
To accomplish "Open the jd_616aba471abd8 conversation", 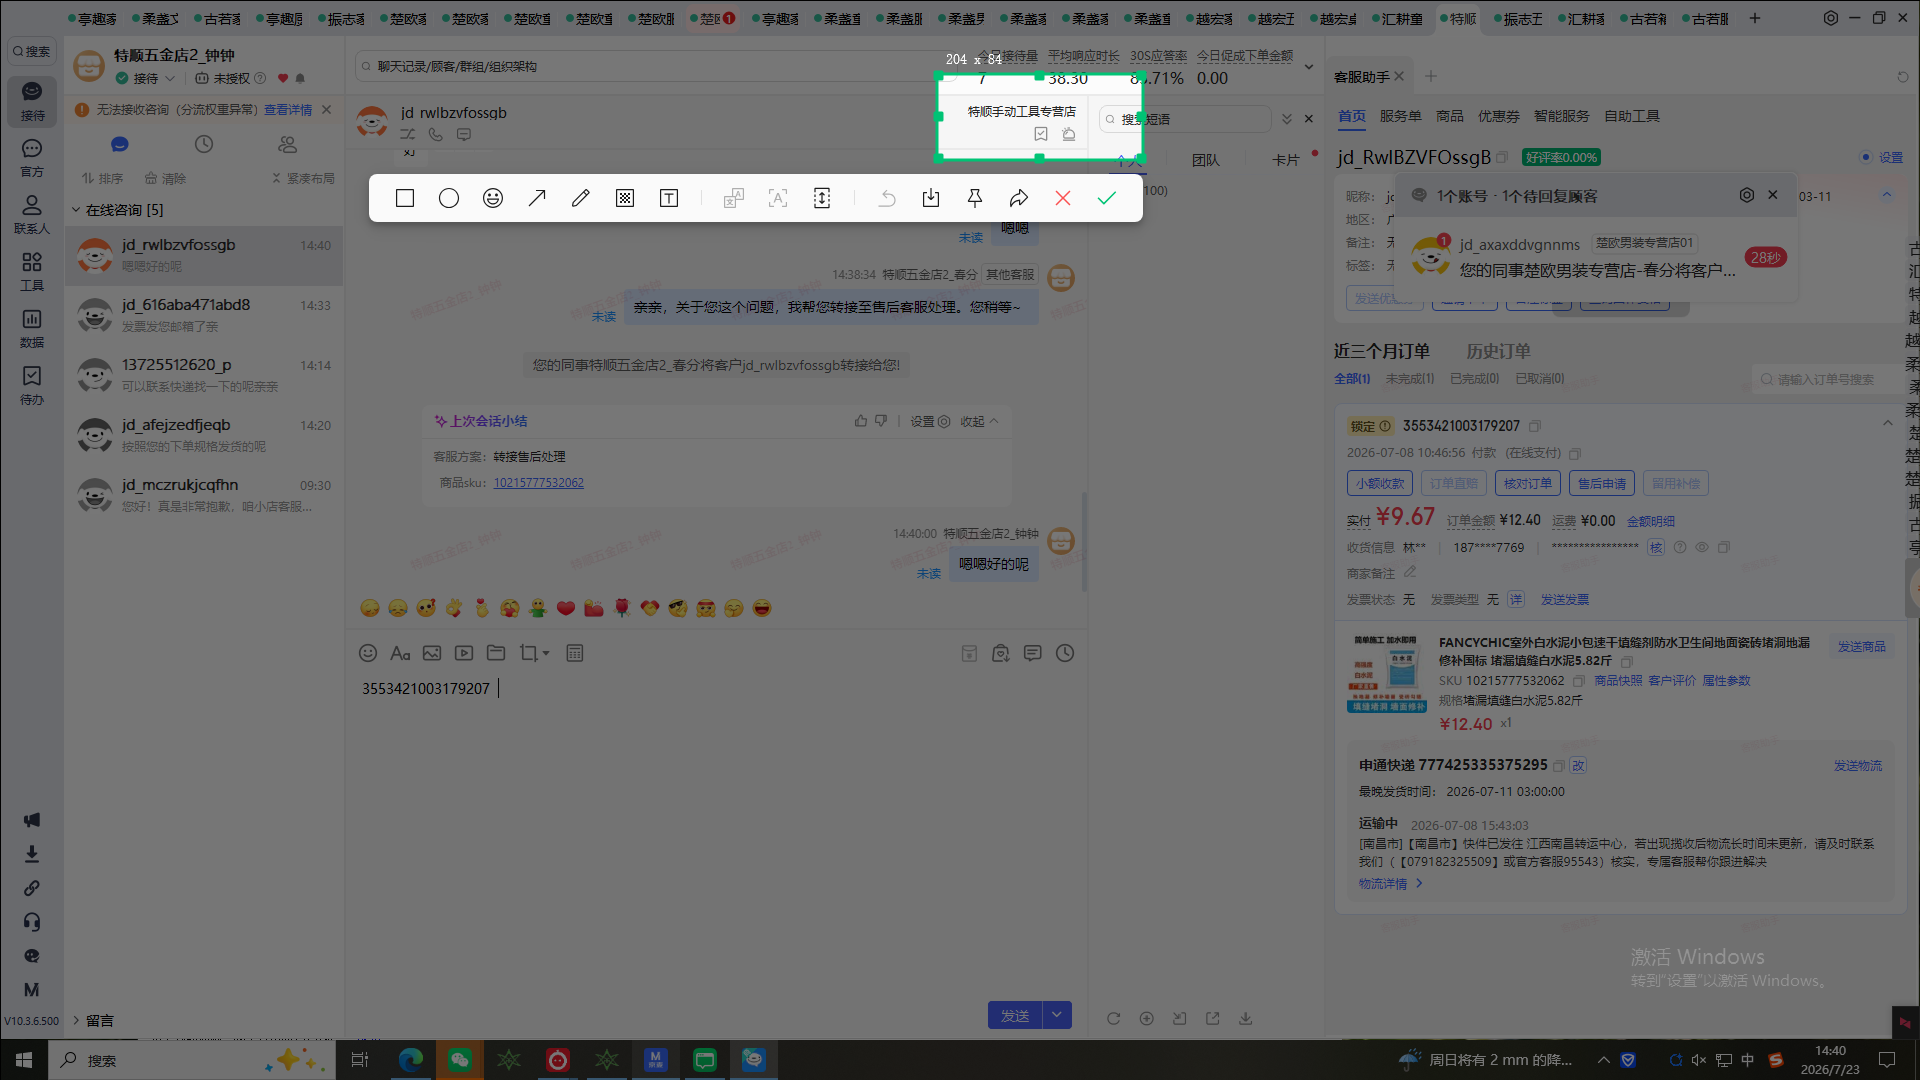I will [x=204, y=315].
